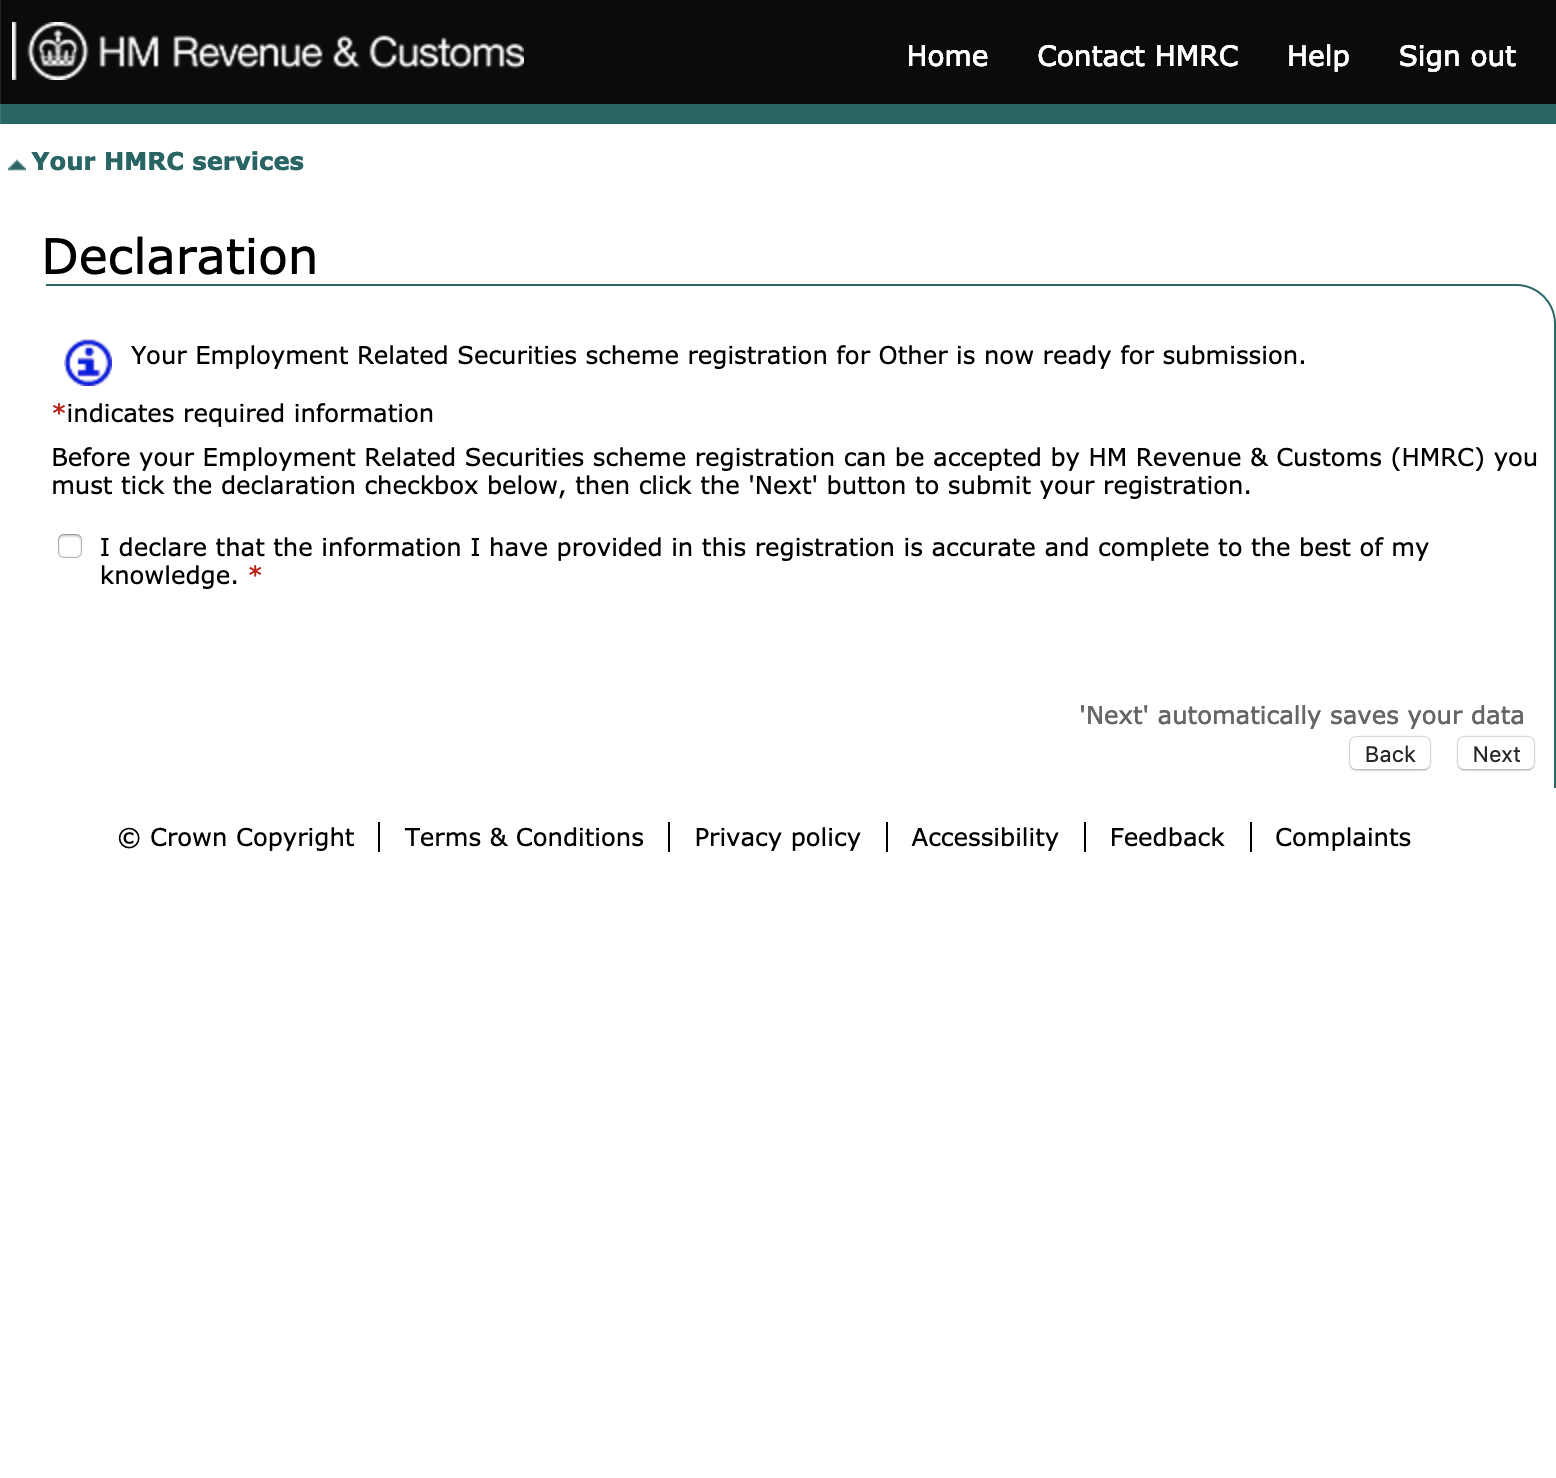Click 'indicates required information' text
Screen dimensions: 1556x1478
[243, 413]
